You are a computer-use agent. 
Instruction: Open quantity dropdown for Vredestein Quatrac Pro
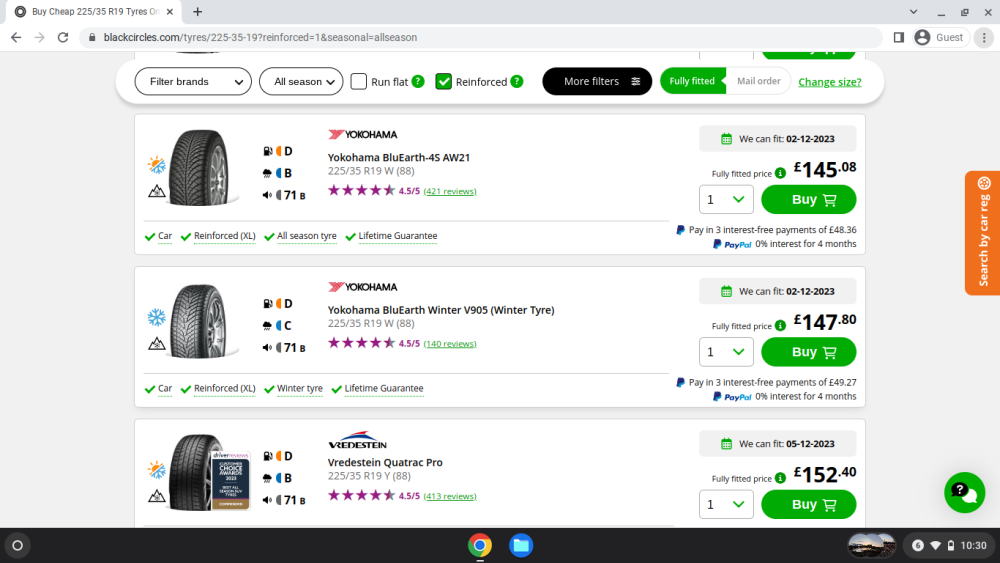[726, 504]
